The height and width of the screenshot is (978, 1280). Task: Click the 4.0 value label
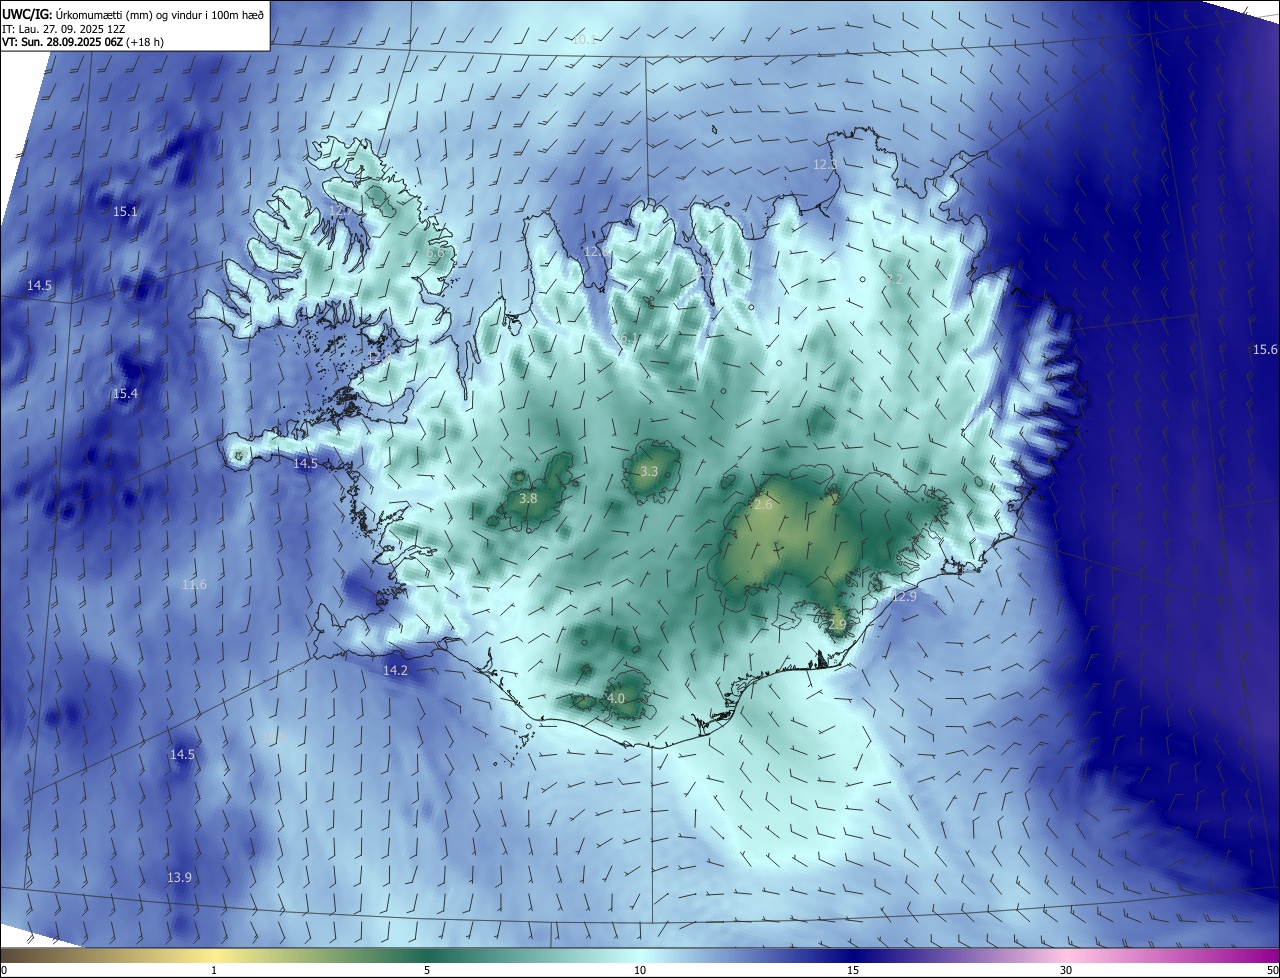pyautogui.click(x=616, y=698)
